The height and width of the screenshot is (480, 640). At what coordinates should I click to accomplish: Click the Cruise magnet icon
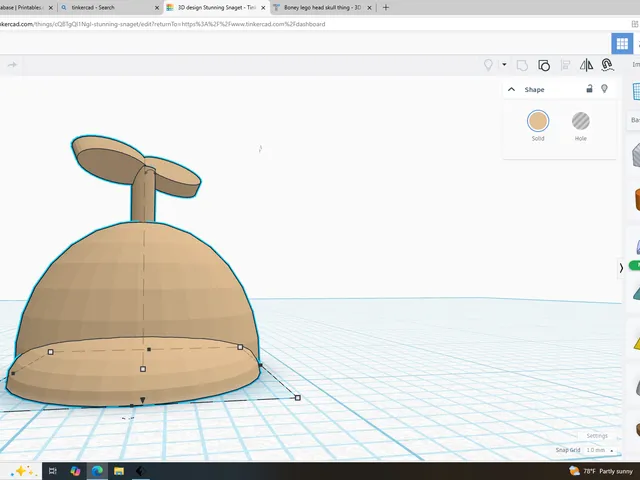(607, 65)
